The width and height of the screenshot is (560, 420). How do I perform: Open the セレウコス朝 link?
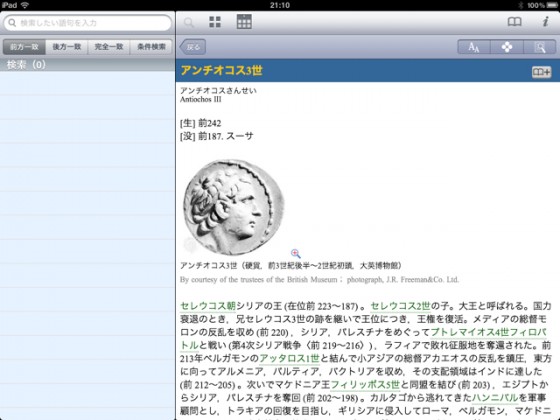(x=208, y=306)
